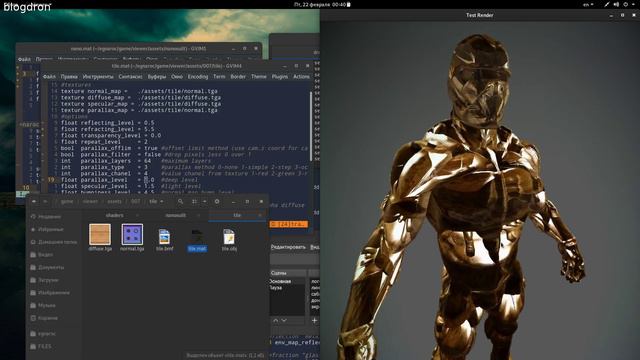The width and height of the screenshot is (640, 360).
Task: Close the nanosuit tab
Action: tap(199, 215)
